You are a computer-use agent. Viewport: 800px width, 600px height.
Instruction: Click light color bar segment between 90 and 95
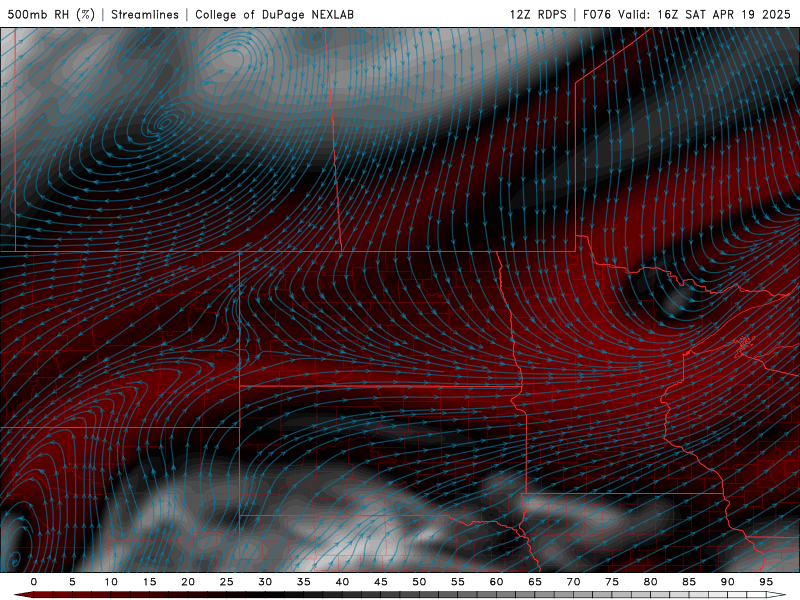point(746,595)
